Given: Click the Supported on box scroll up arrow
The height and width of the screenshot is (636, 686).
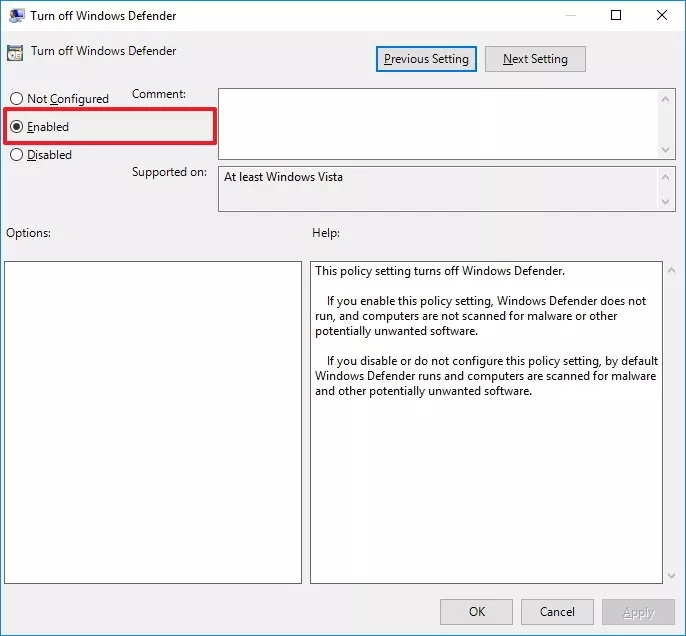Looking at the screenshot, I should click(667, 177).
